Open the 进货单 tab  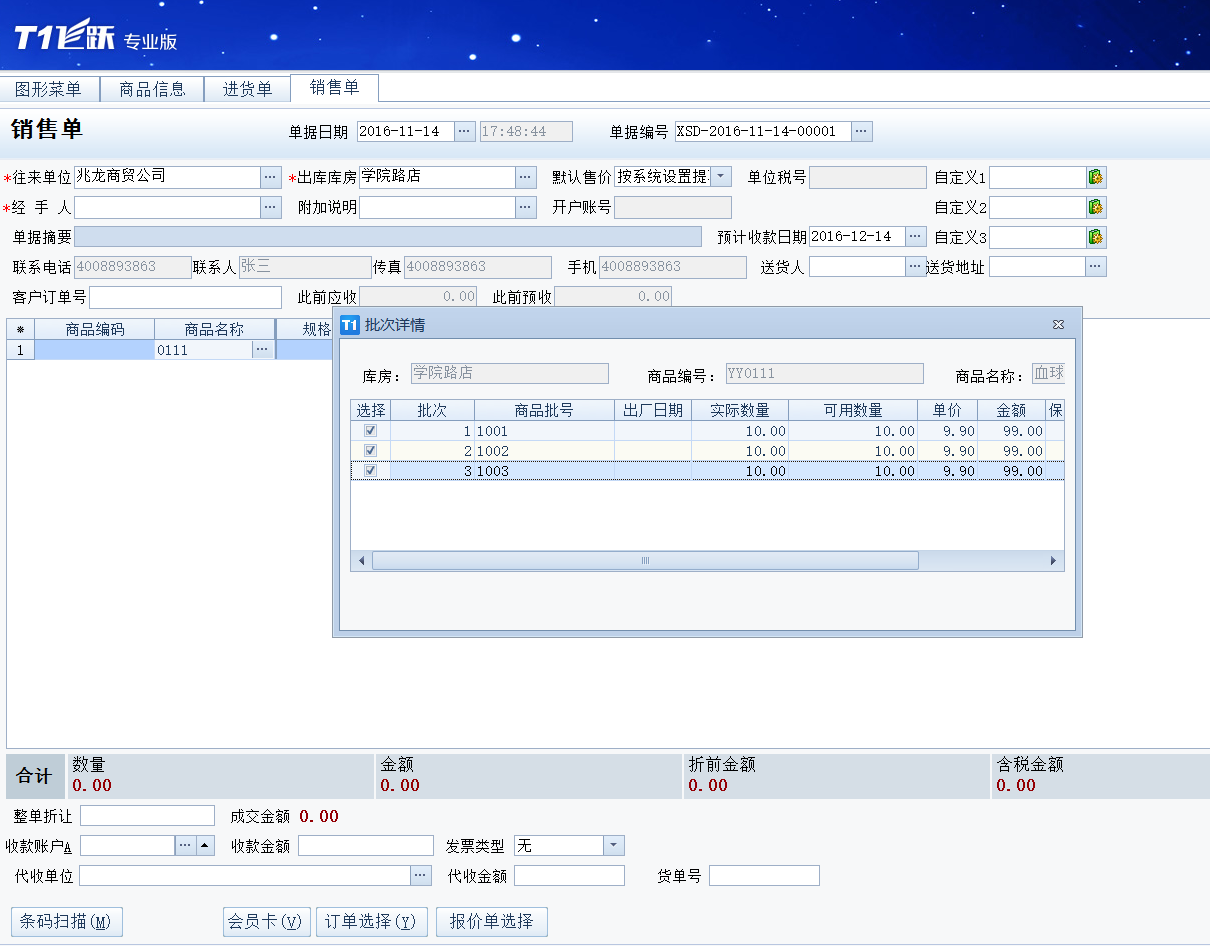pyautogui.click(x=247, y=89)
